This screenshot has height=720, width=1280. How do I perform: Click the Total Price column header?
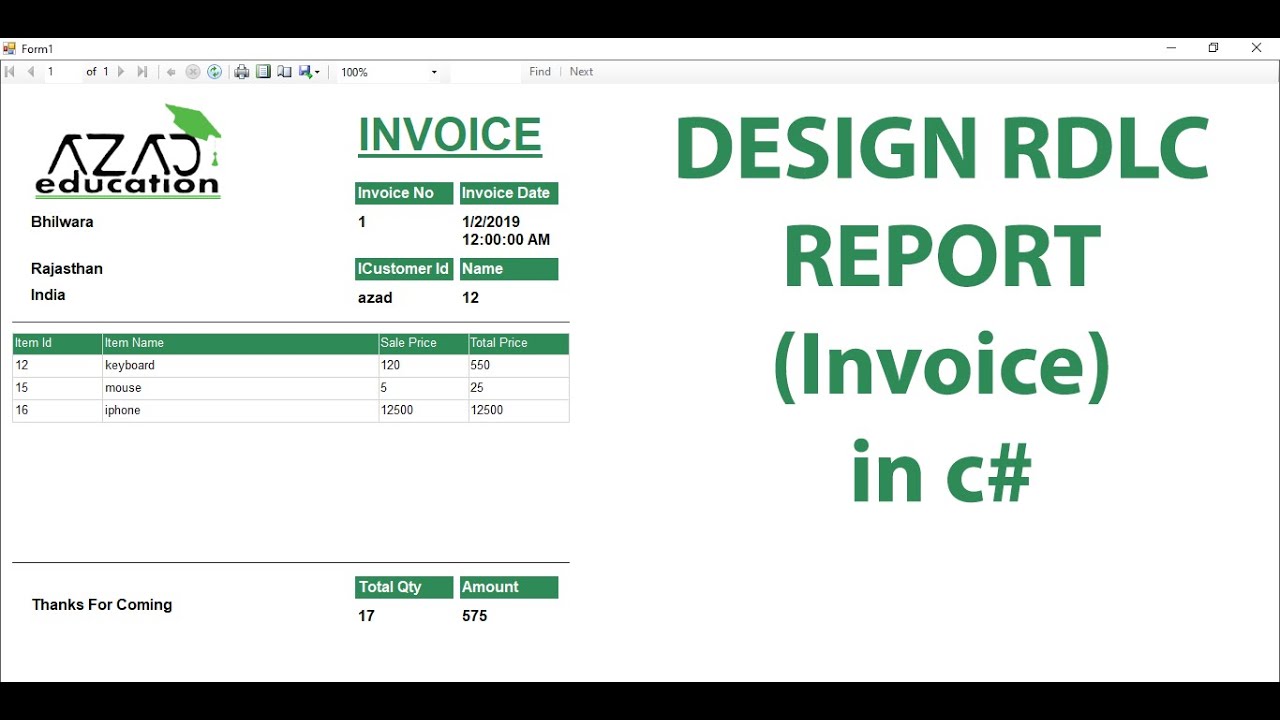pos(518,343)
